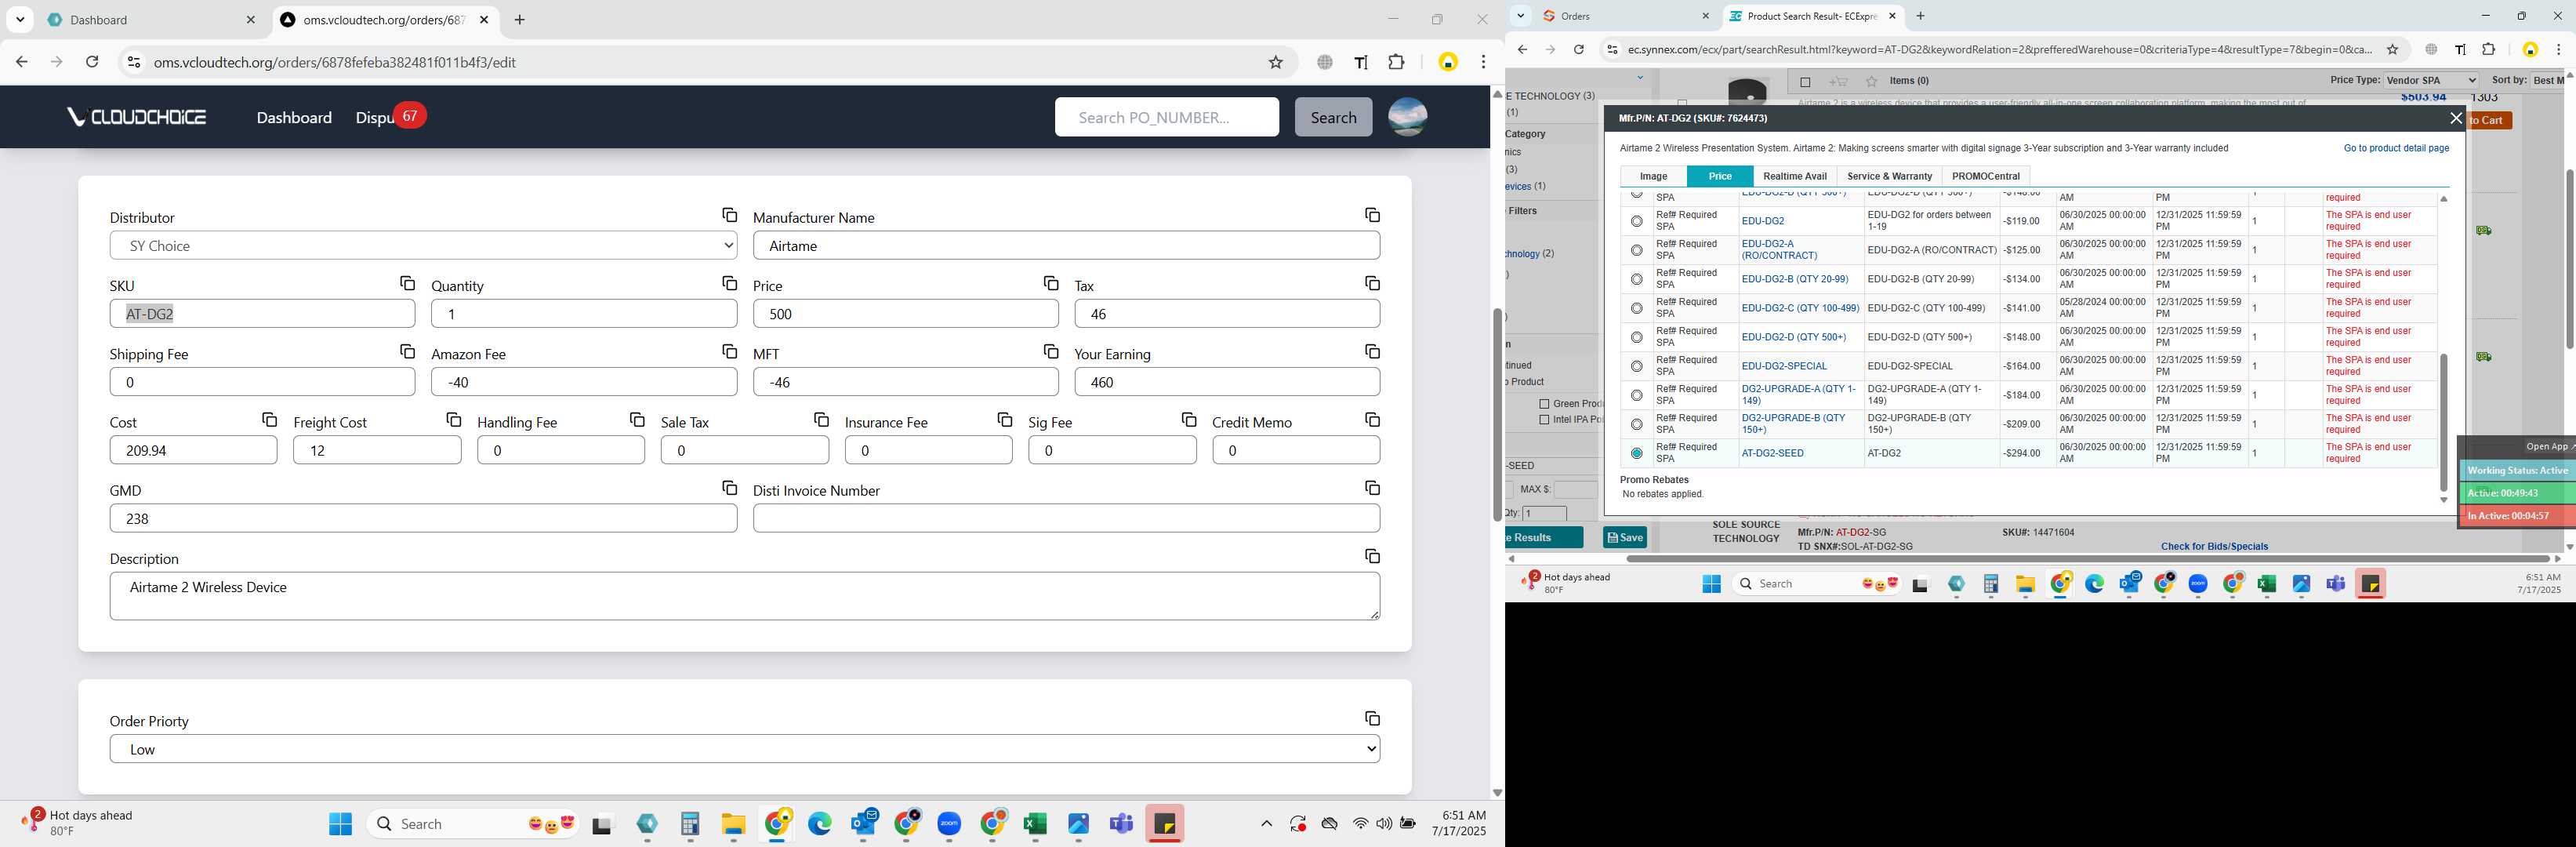Copy the Cost field value
This screenshot has height=847, width=2576.
pos(269,419)
